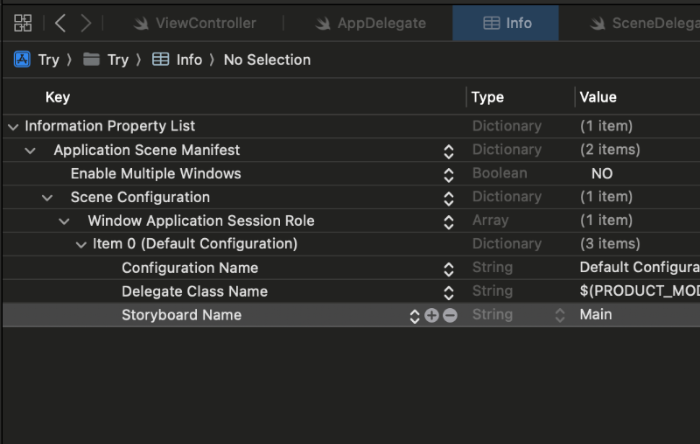Go forward with the right arrow

tap(87, 23)
